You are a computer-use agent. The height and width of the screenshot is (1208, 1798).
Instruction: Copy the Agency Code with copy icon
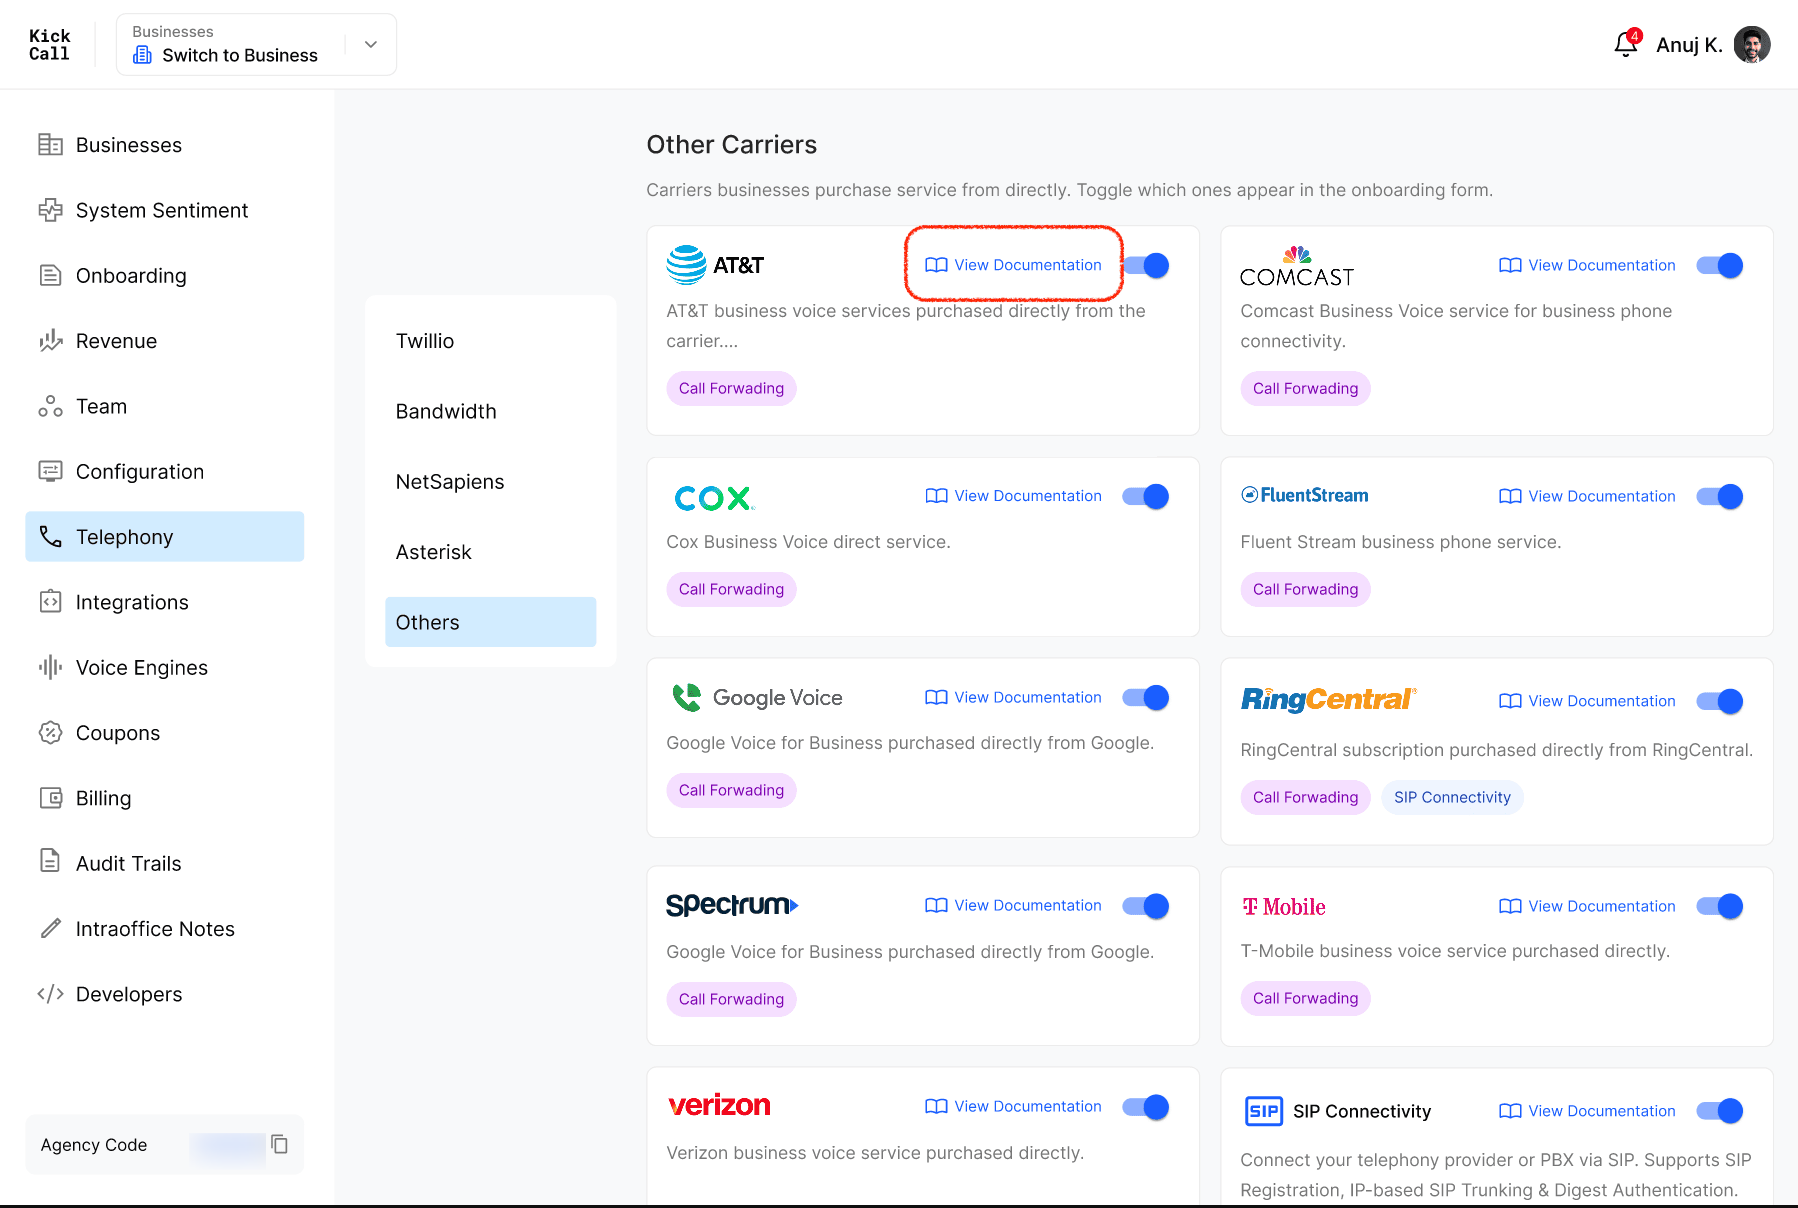[x=280, y=1144]
